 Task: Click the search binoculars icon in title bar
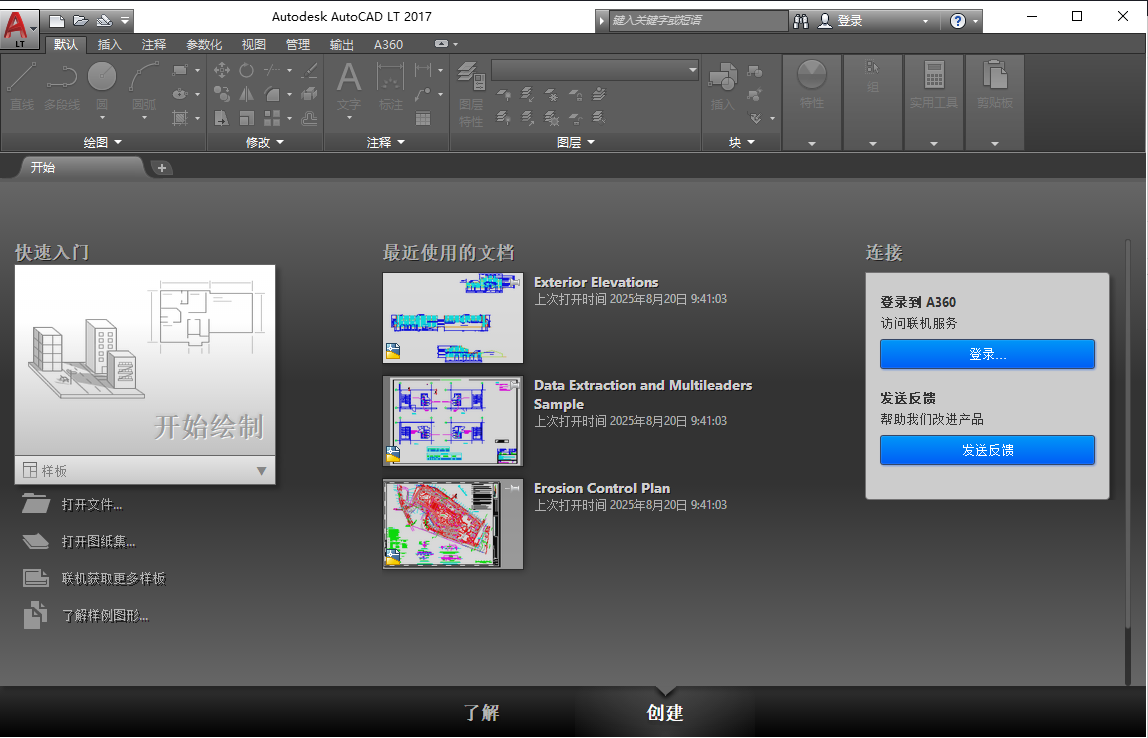pyautogui.click(x=800, y=20)
